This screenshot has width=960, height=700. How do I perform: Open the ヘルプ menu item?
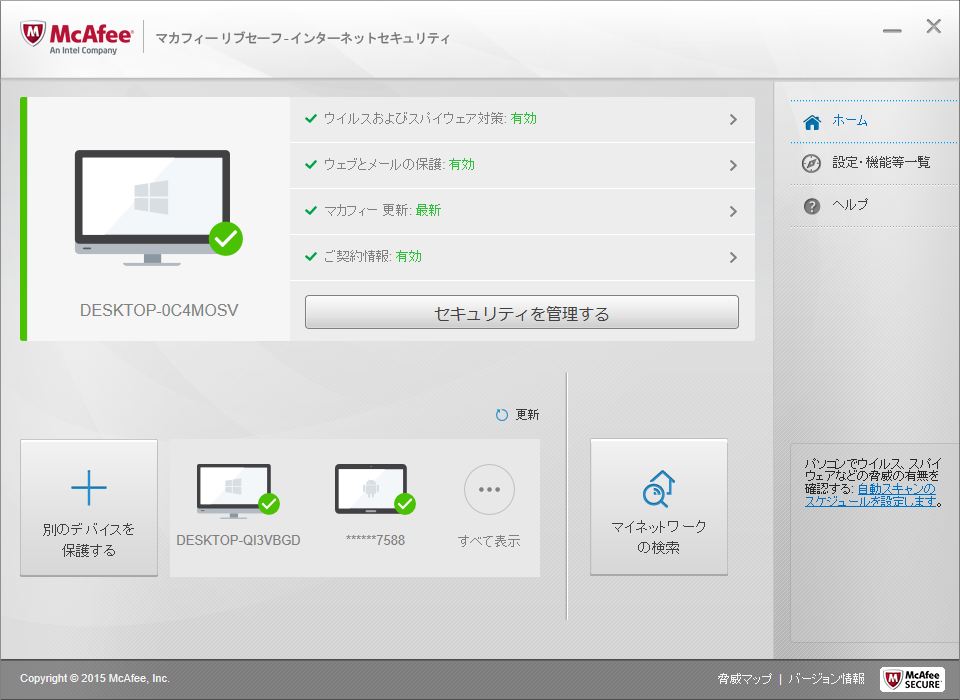pyautogui.click(x=850, y=205)
